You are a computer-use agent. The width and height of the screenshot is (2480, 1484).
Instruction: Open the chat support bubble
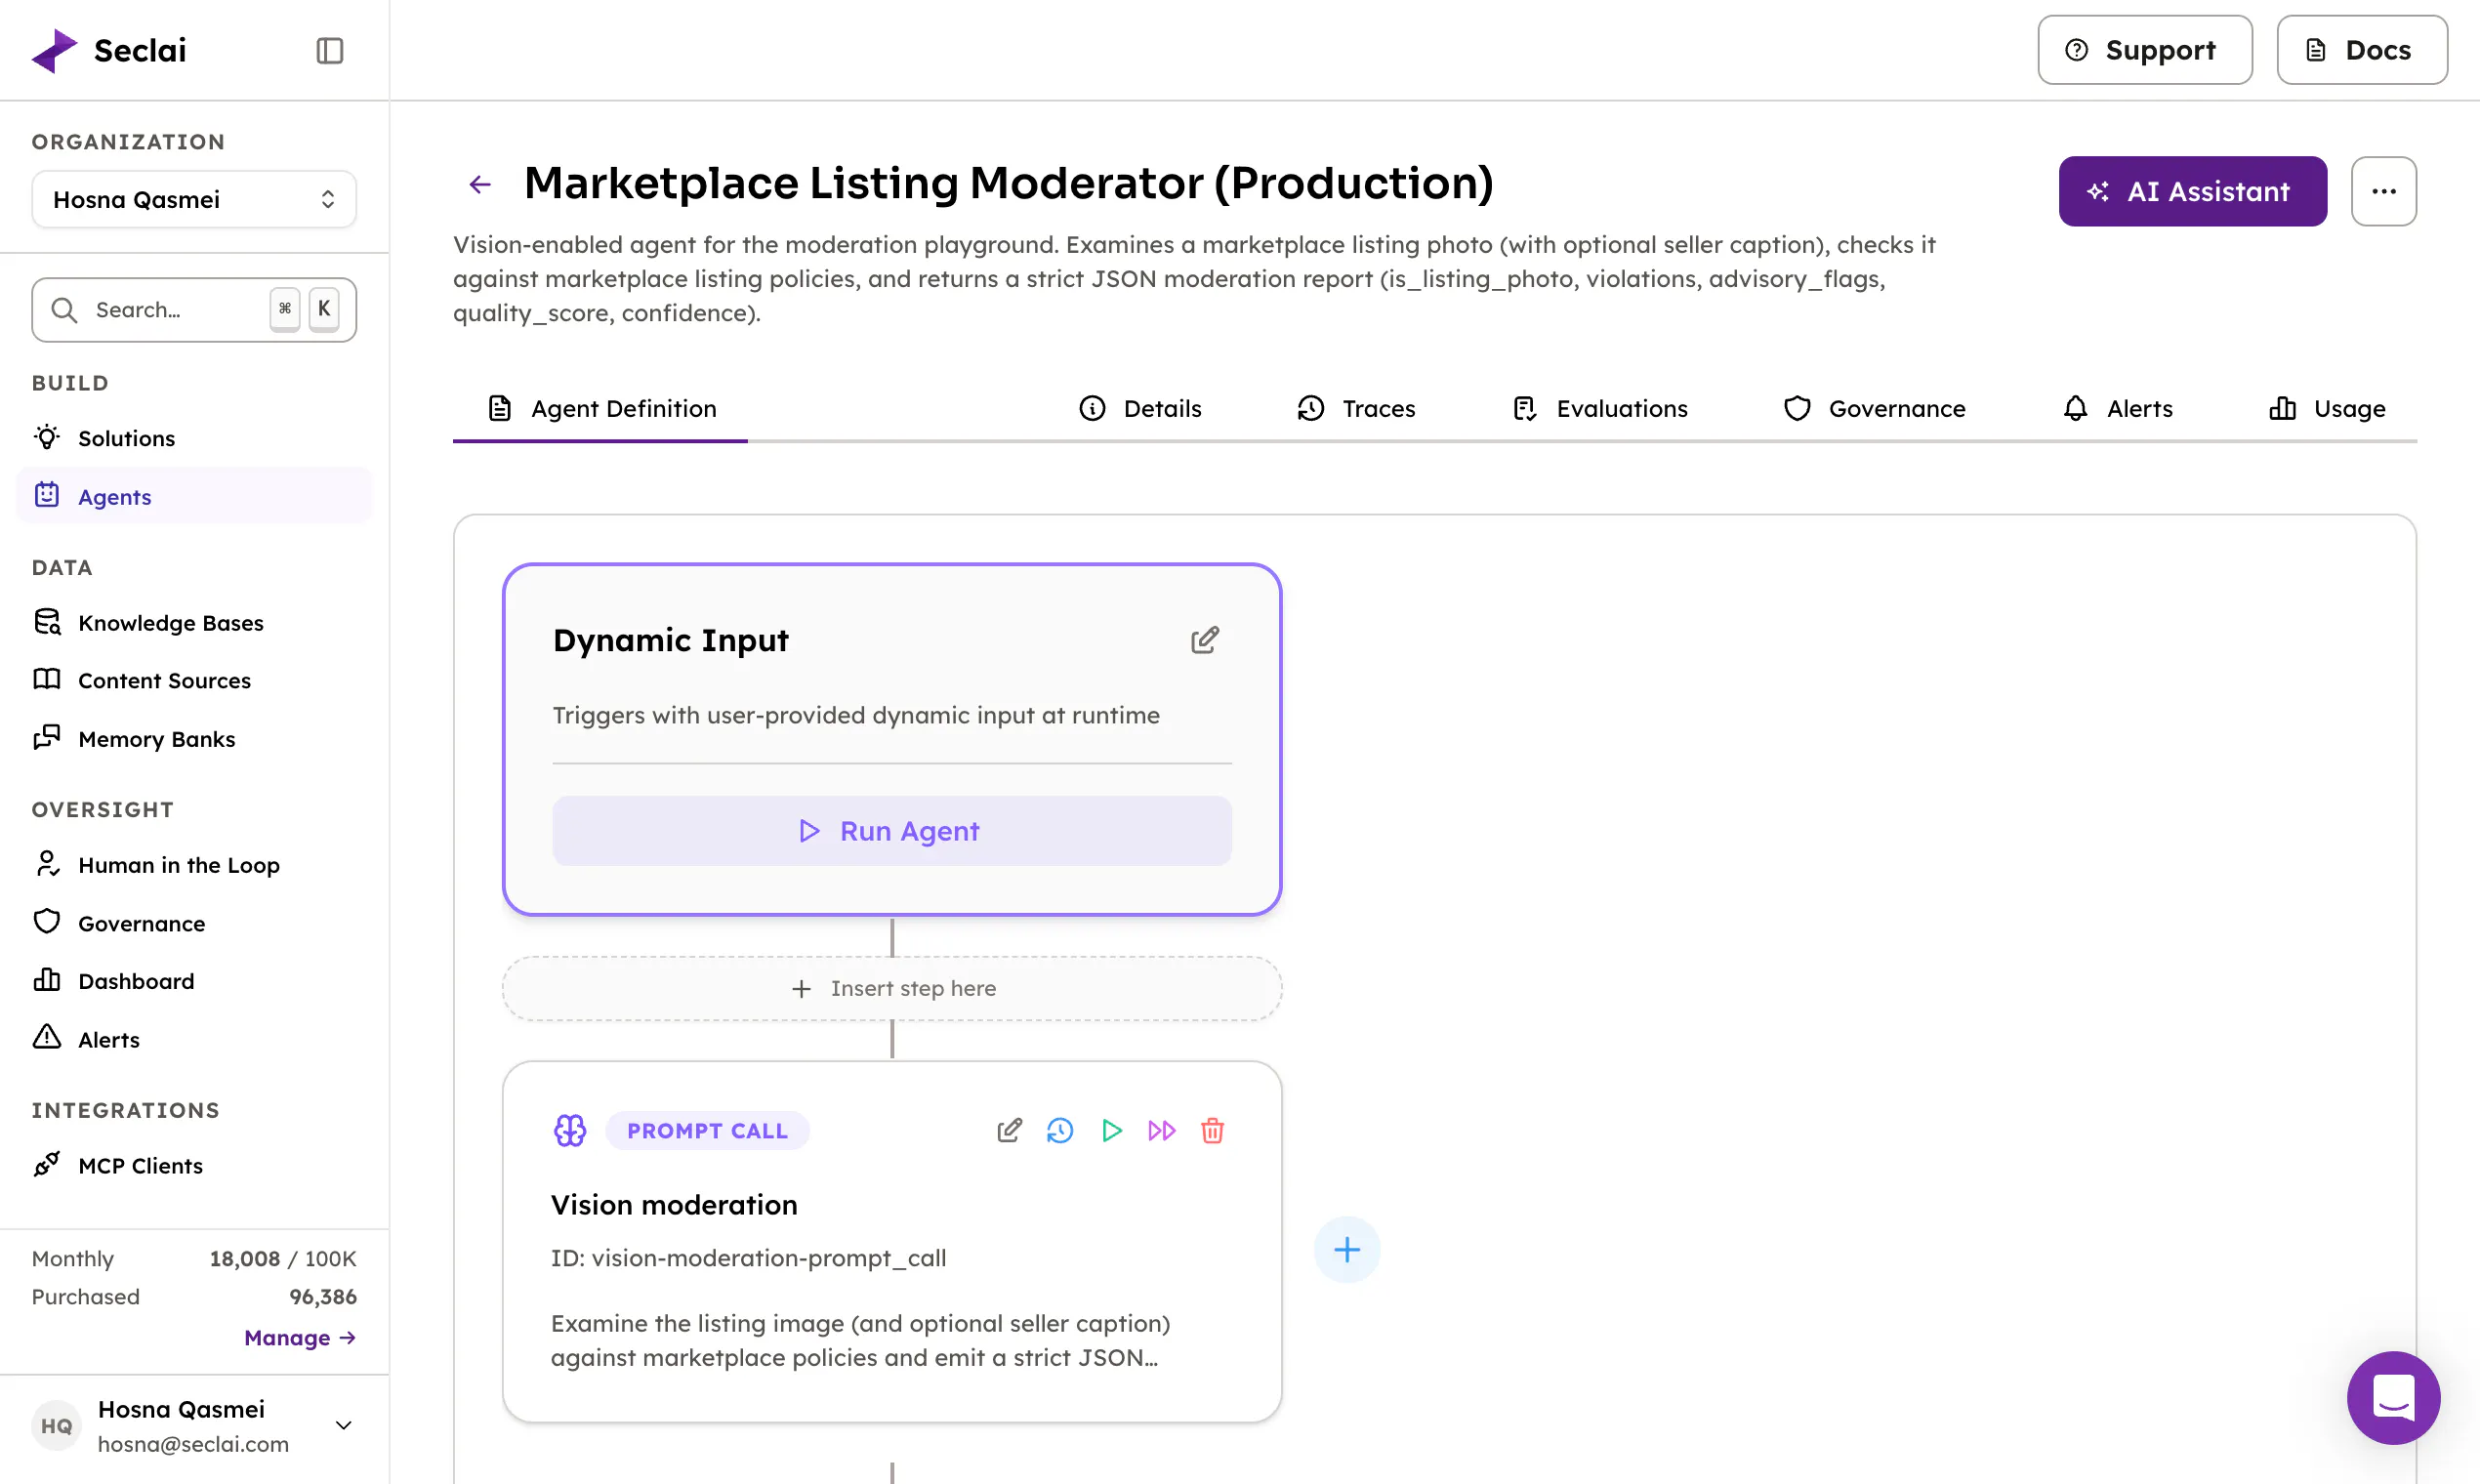click(x=2393, y=1398)
